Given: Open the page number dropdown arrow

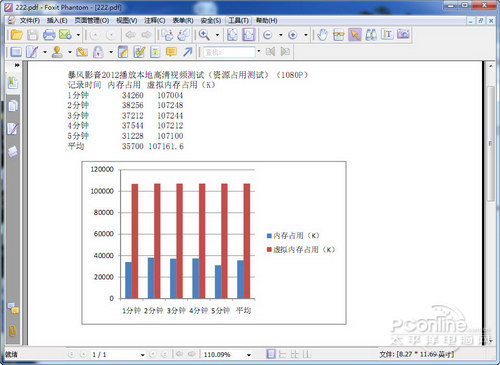Looking at the screenshot, I should click(142, 355).
